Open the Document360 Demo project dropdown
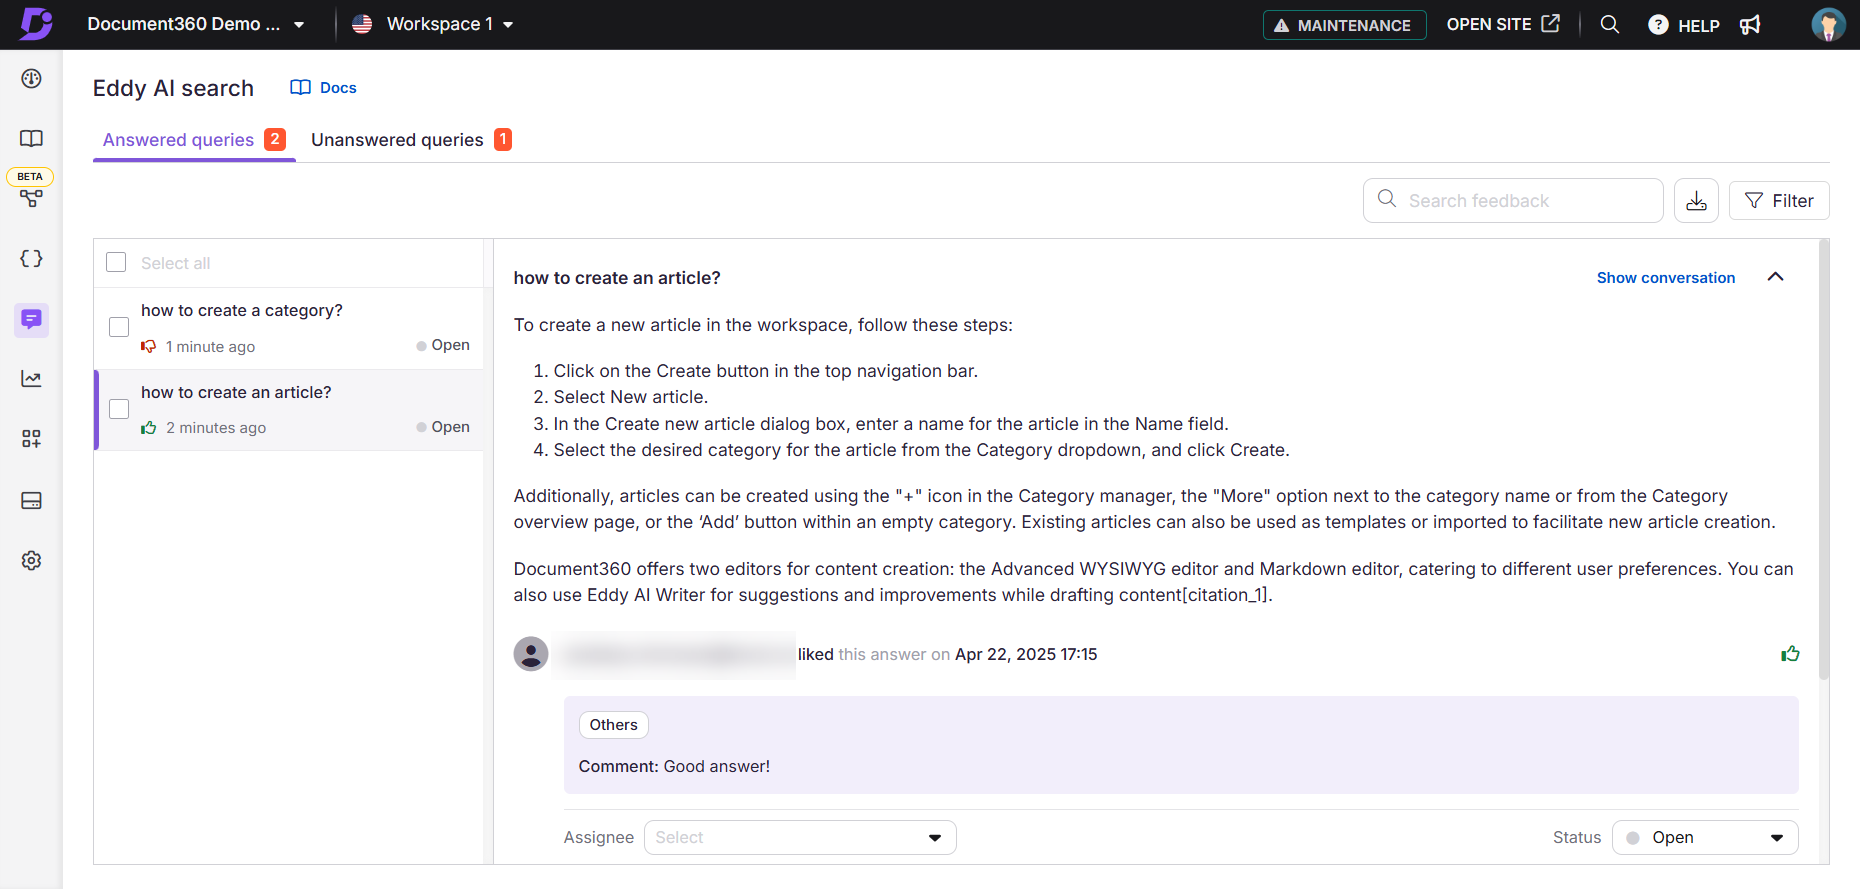Image resolution: width=1860 pixels, height=889 pixels. [x=195, y=24]
